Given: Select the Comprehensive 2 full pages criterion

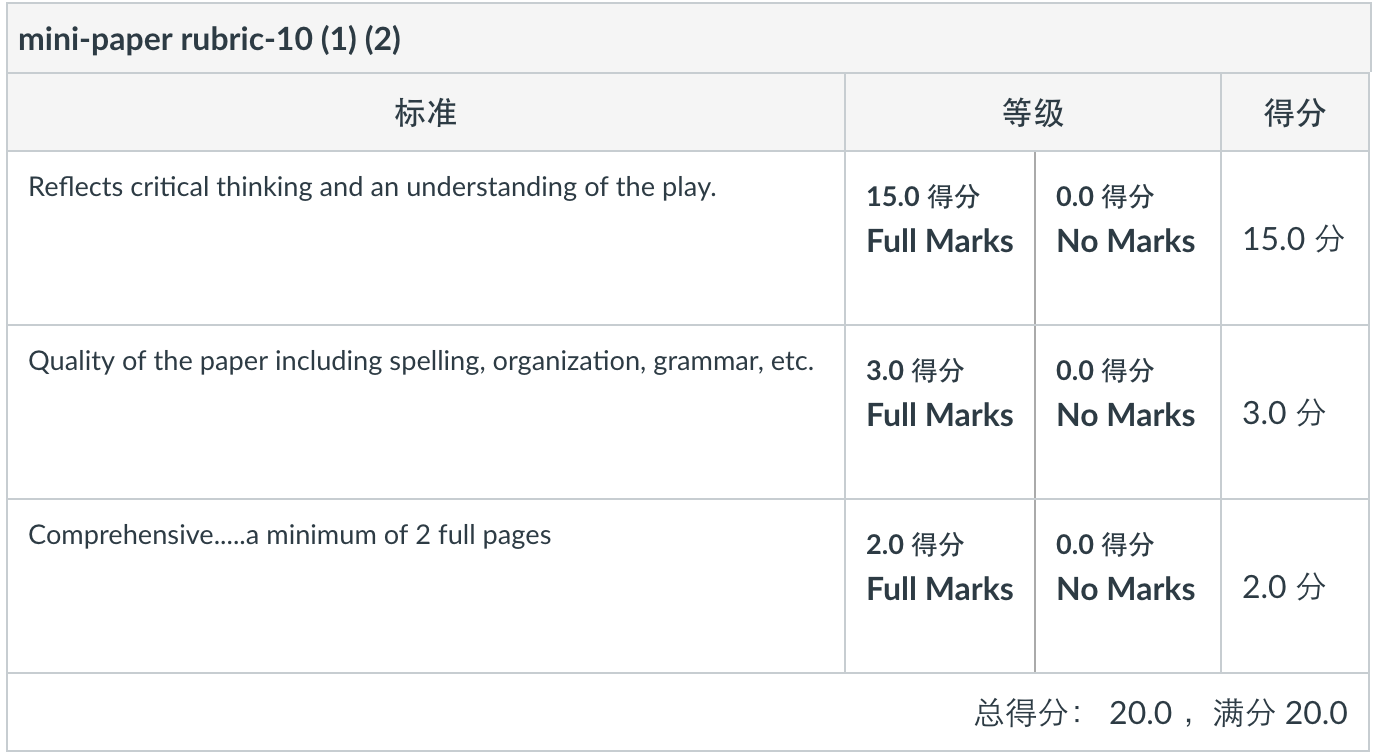Looking at the screenshot, I should pyautogui.click(x=290, y=535).
